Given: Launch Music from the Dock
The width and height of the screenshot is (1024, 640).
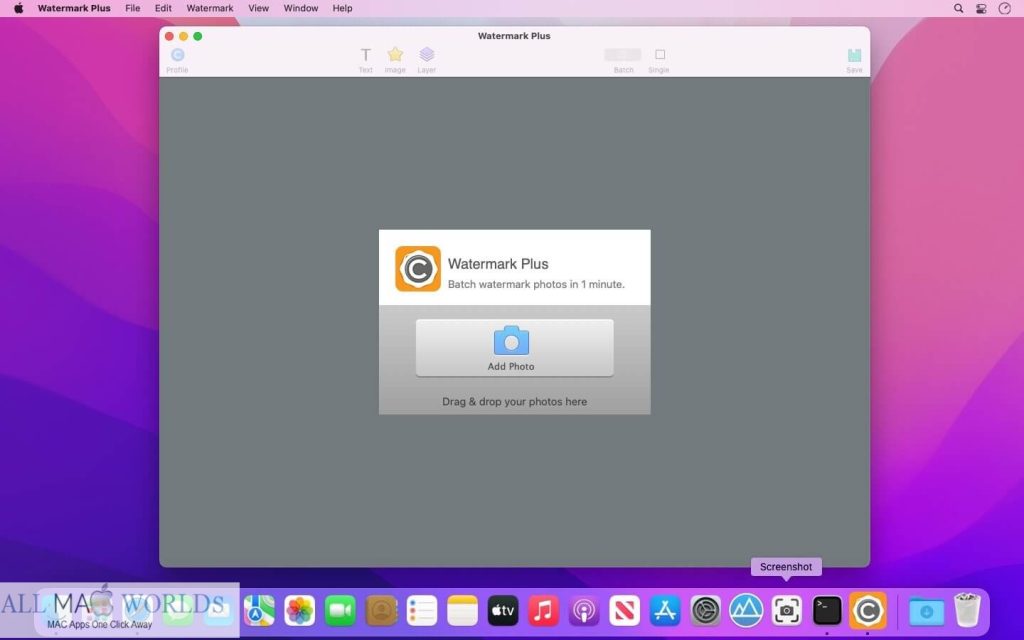Looking at the screenshot, I should pos(543,611).
